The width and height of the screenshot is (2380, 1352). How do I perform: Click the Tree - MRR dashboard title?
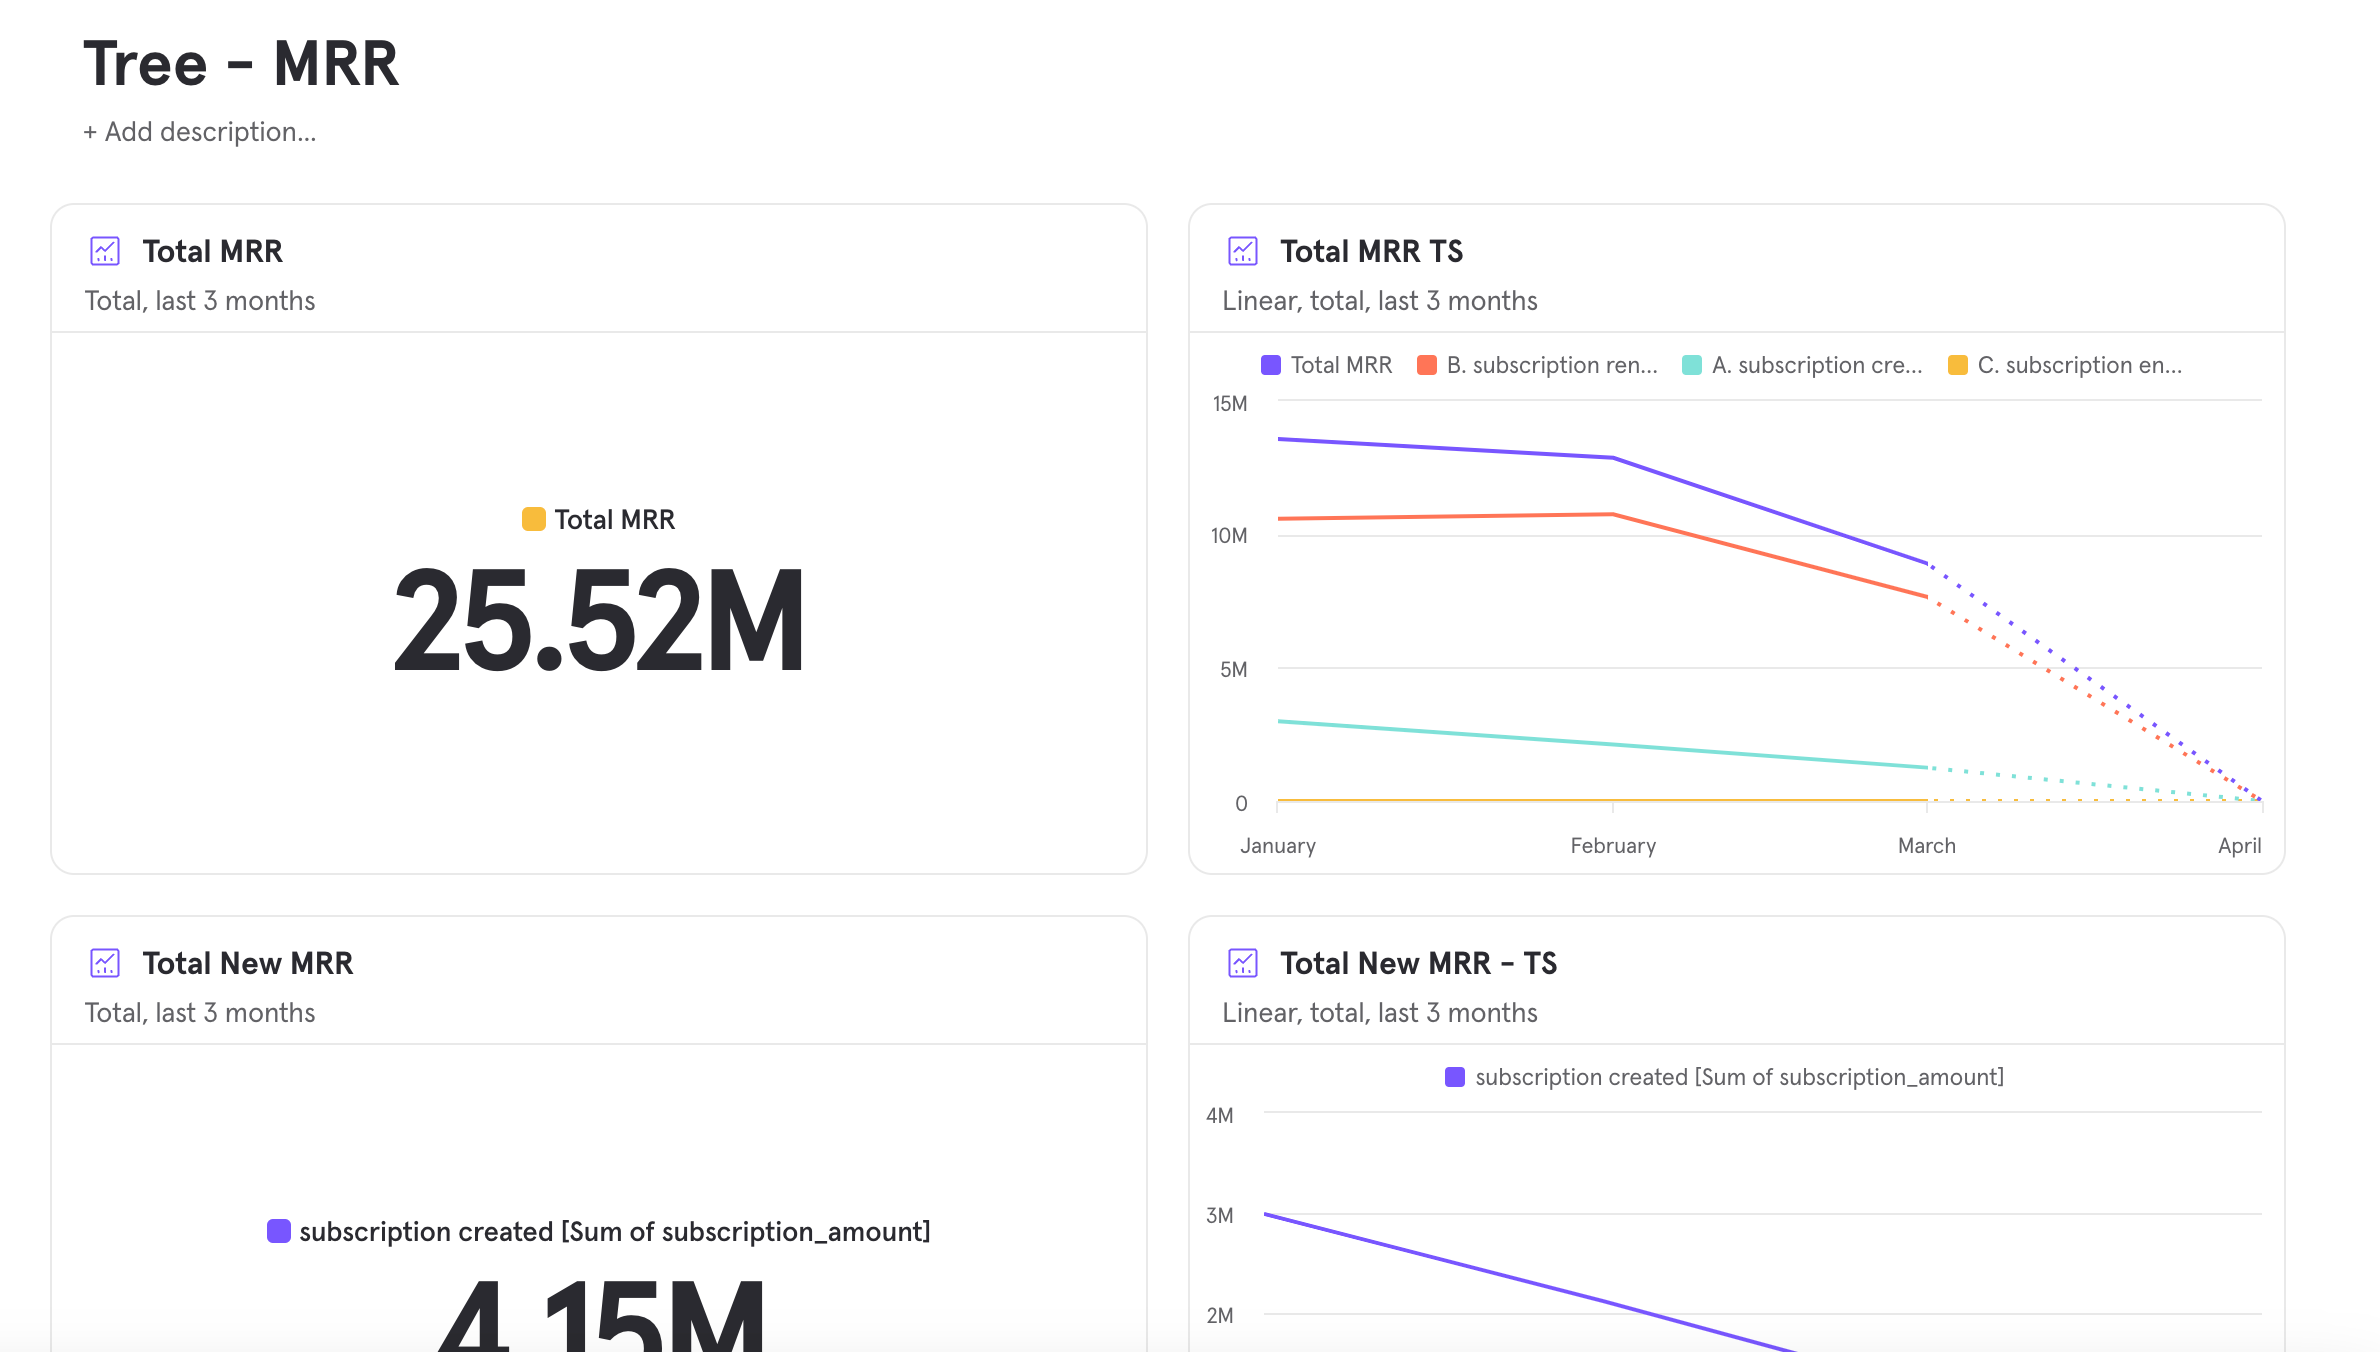pos(241,64)
